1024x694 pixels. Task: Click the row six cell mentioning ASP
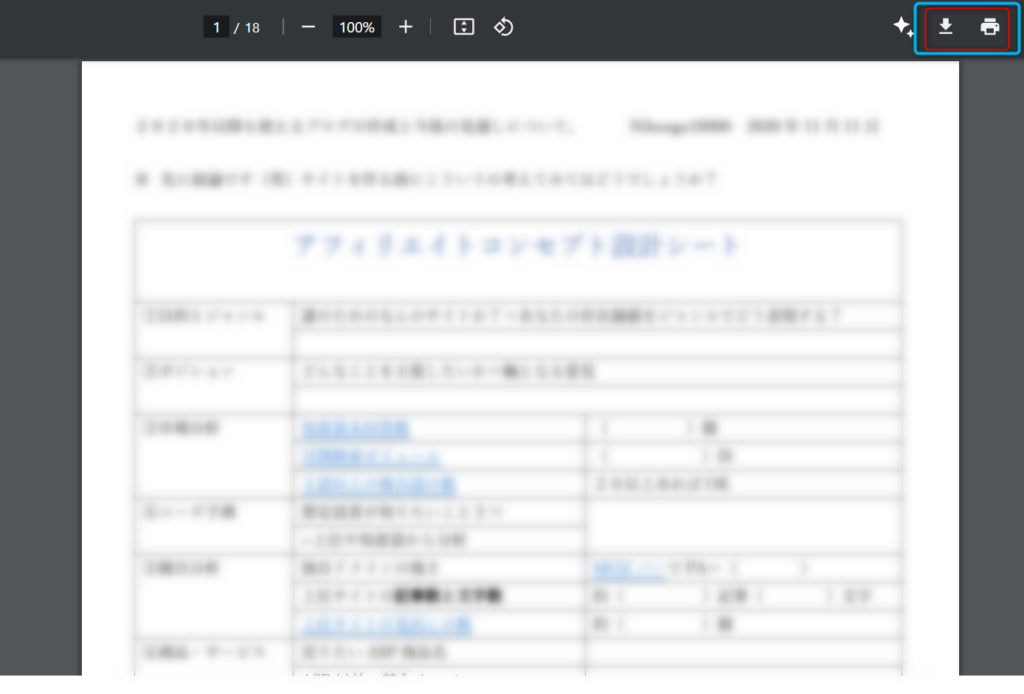point(375,652)
